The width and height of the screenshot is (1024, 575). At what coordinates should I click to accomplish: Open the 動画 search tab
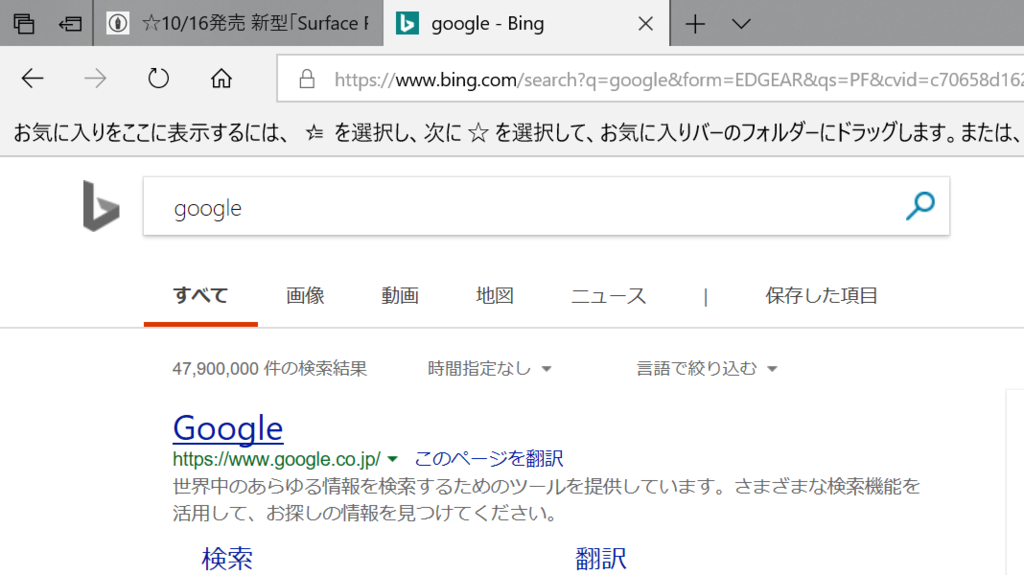coord(400,296)
